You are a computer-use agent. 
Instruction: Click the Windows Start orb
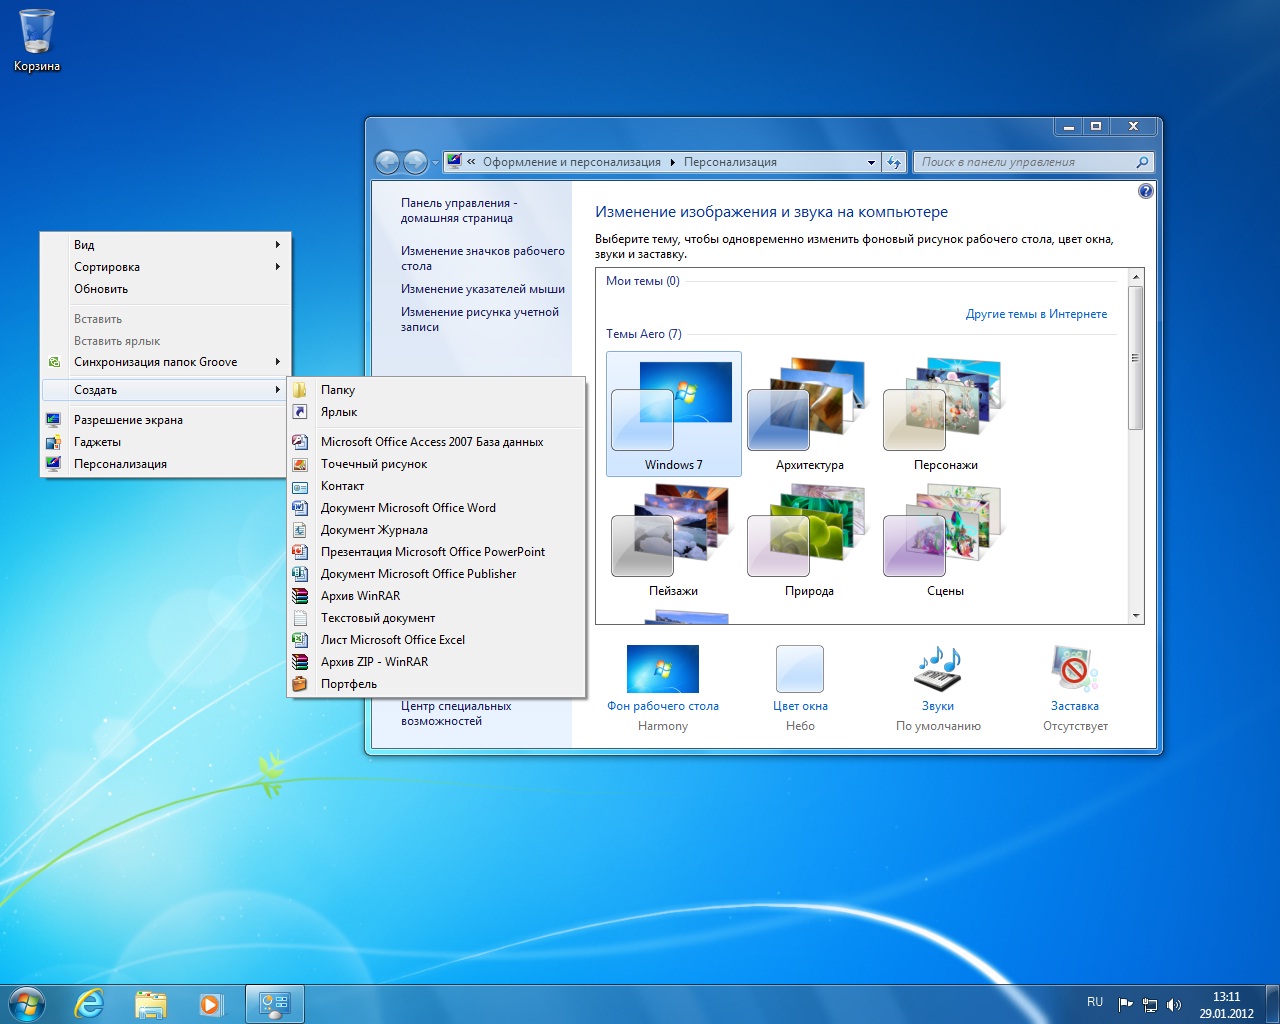pyautogui.click(x=27, y=1004)
